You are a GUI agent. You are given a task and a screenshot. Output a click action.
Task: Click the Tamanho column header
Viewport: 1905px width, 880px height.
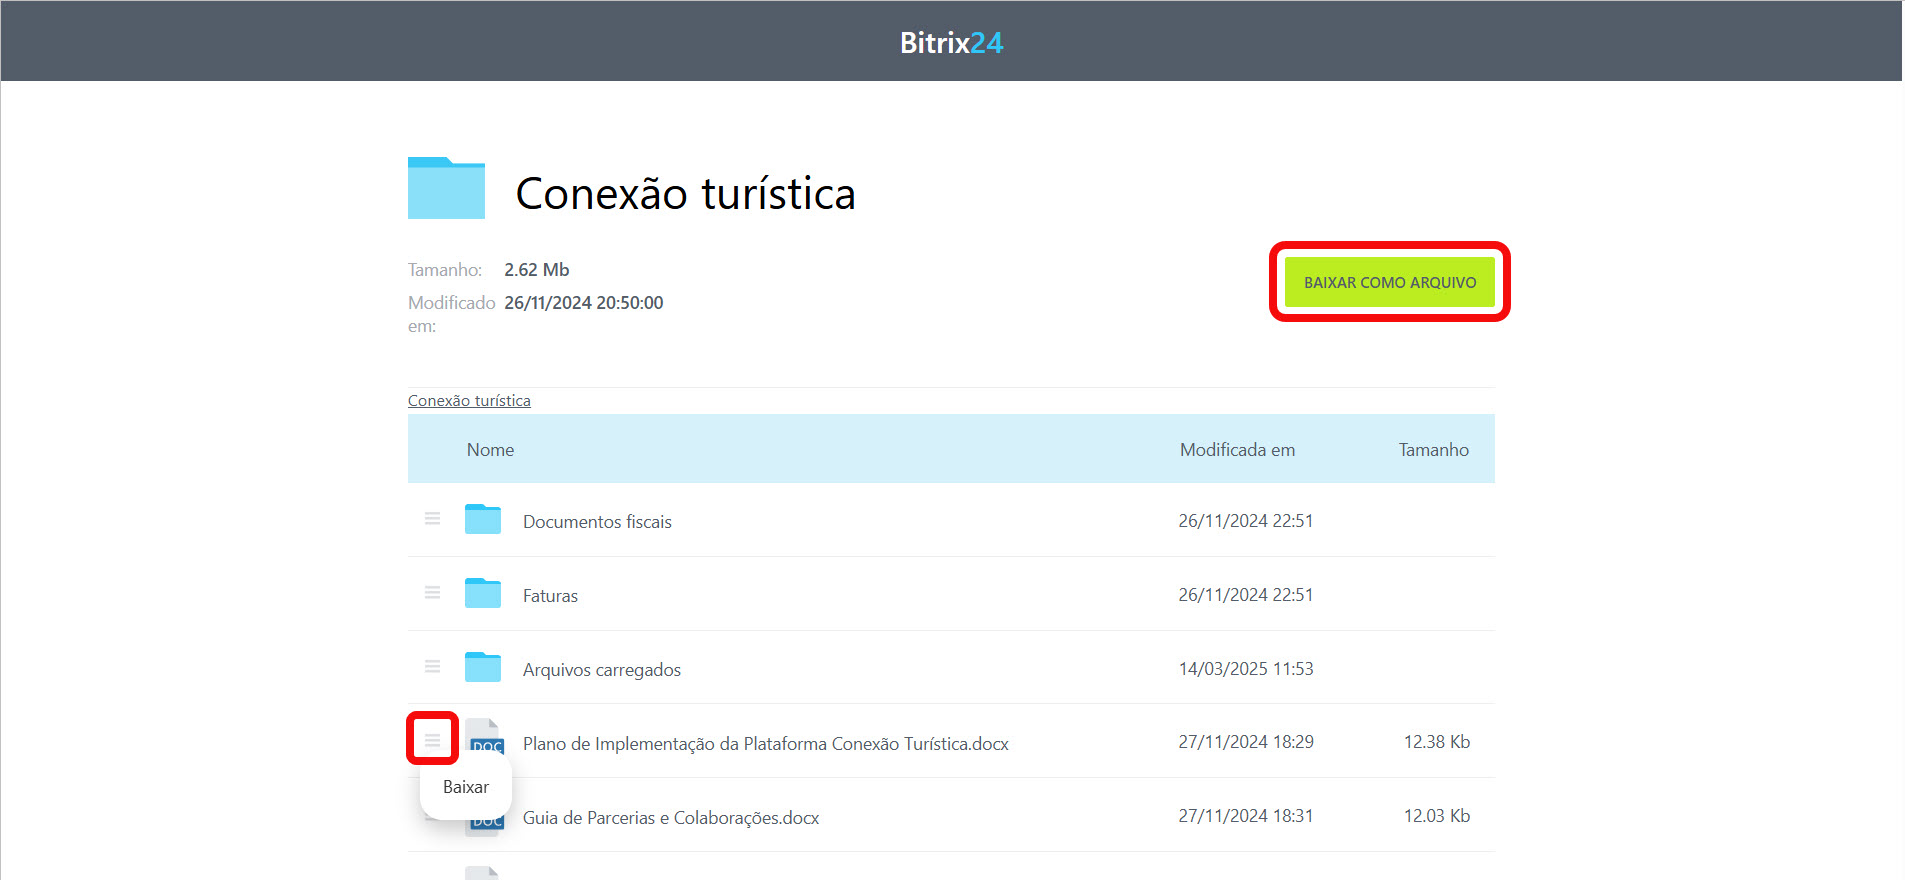click(x=1434, y=450)
